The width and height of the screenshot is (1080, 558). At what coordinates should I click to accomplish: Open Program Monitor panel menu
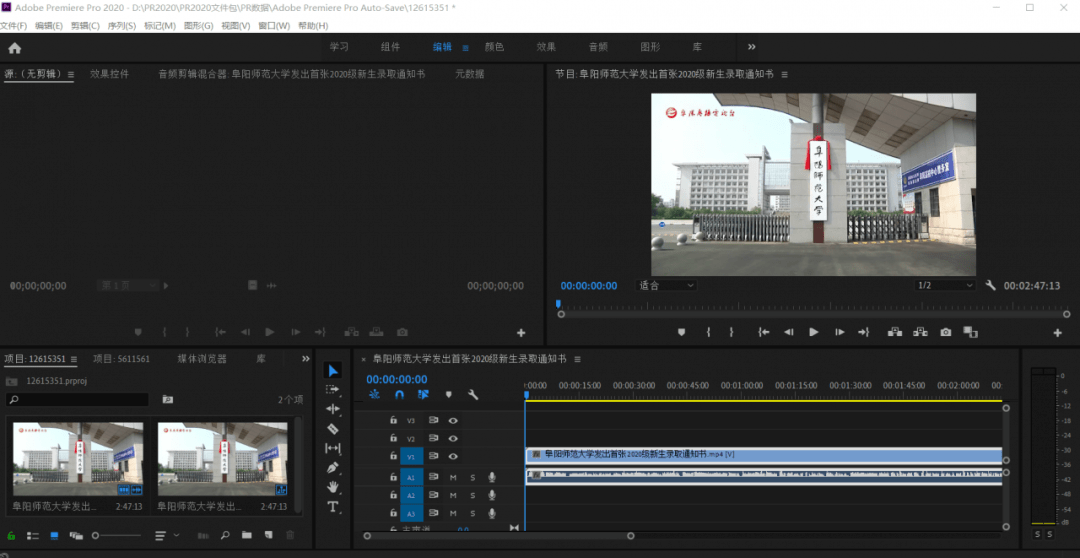(x=785, y=74)
